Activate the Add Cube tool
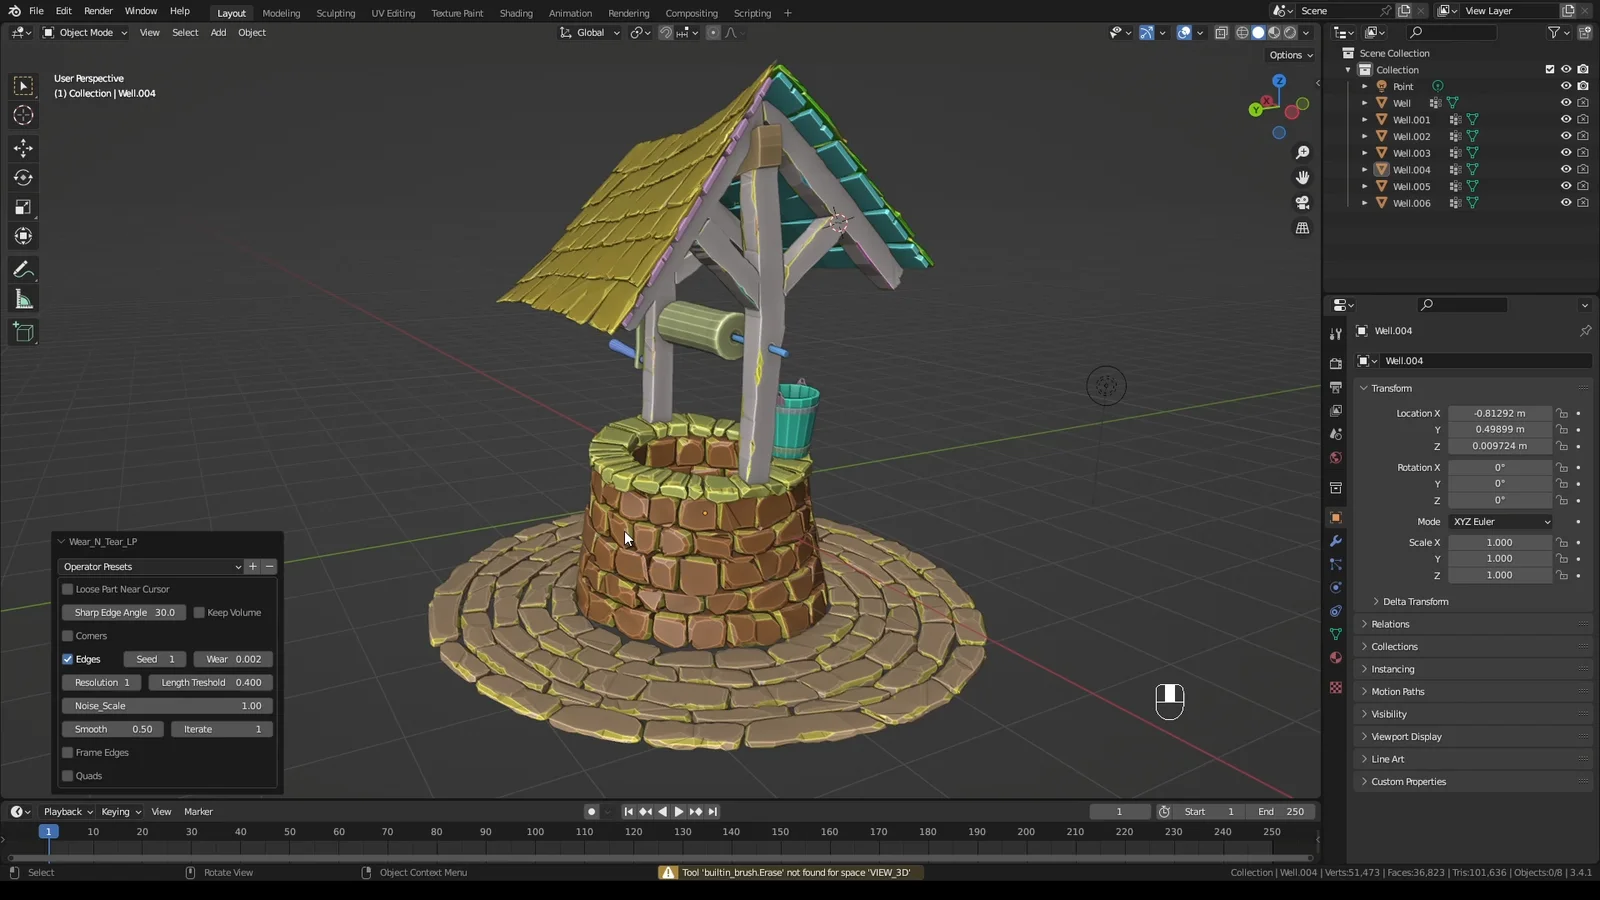This screenshot has height=900, width=1600. click(23, 332)
